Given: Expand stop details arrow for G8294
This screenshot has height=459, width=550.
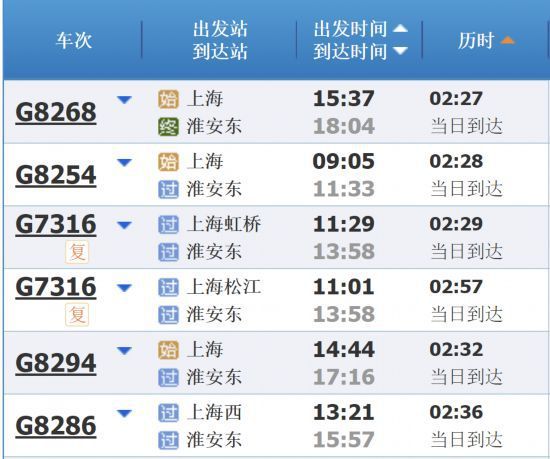Looking at the screenshot, I should click(x=124, y=351).
